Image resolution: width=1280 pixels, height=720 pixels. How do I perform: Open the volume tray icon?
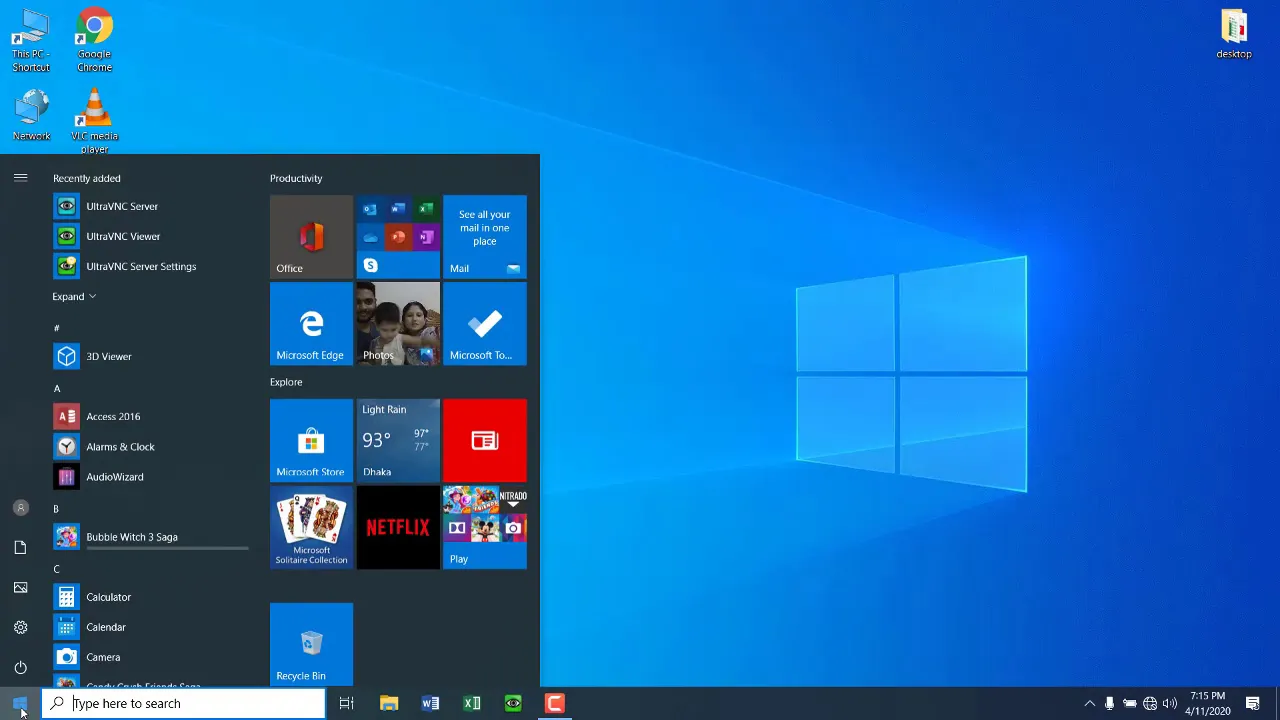point(1170,703)
